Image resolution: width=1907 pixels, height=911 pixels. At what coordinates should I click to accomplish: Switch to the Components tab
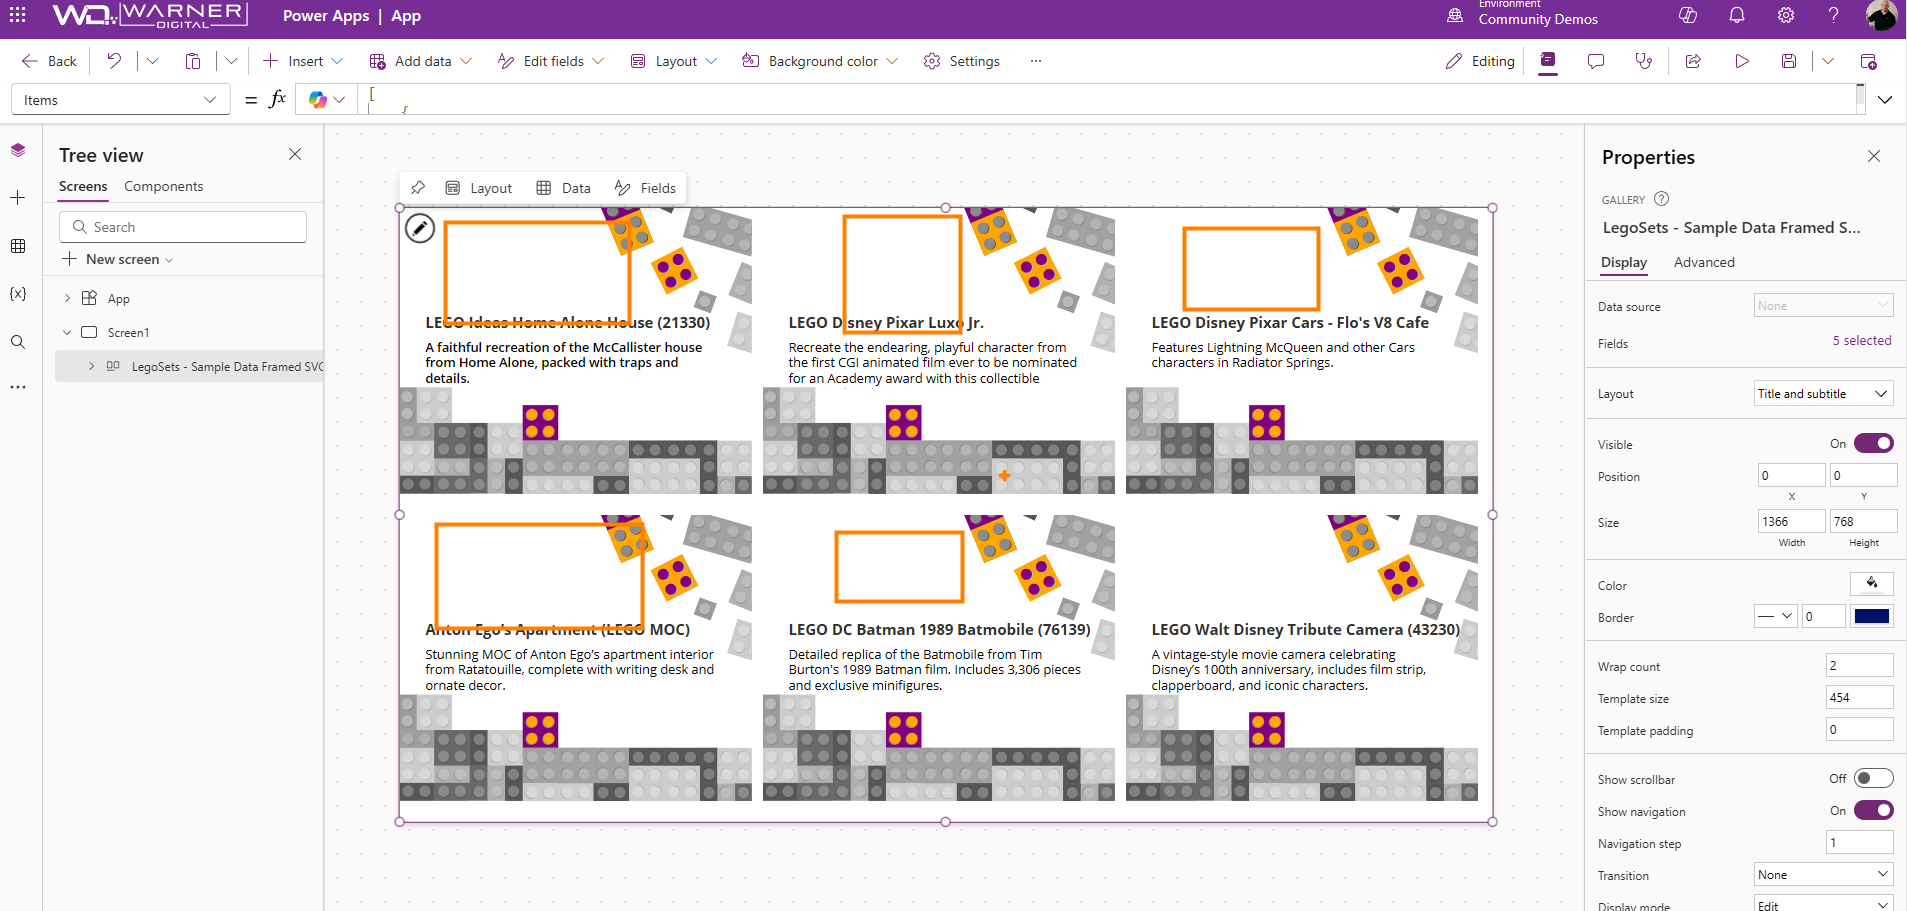(x=163, y=186)
